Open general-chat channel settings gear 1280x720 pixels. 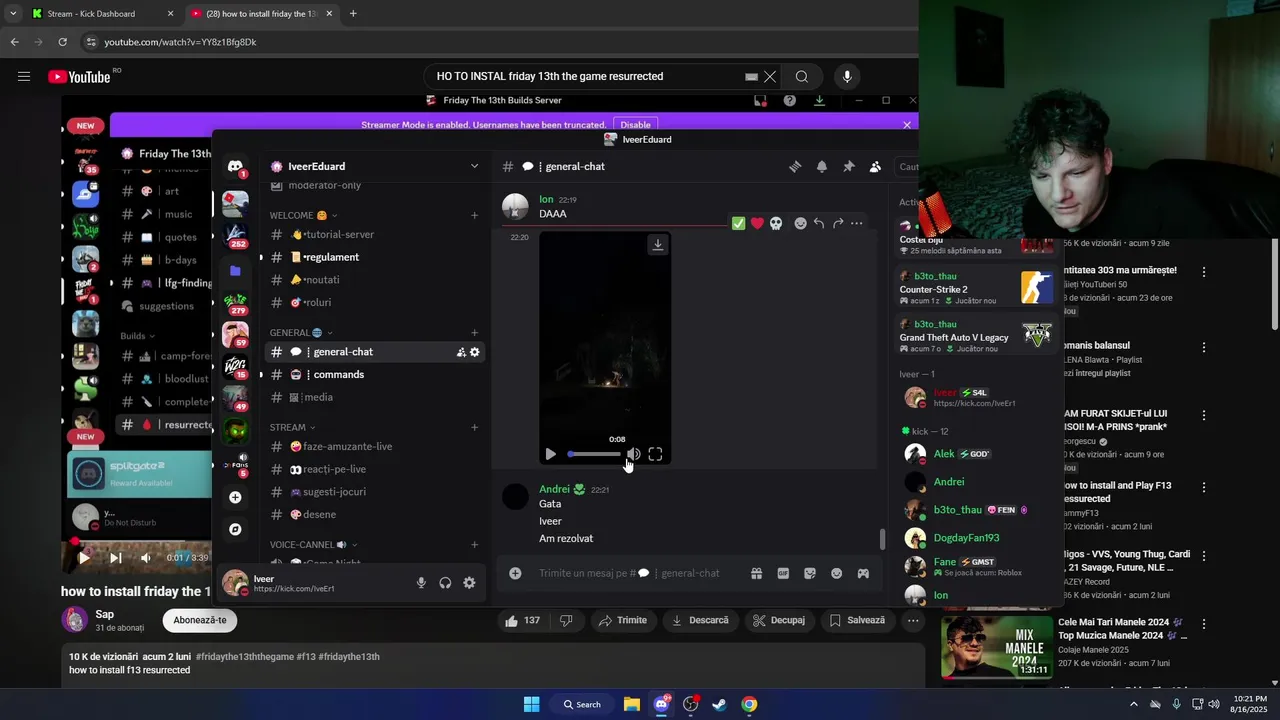(x=474, y=352)
